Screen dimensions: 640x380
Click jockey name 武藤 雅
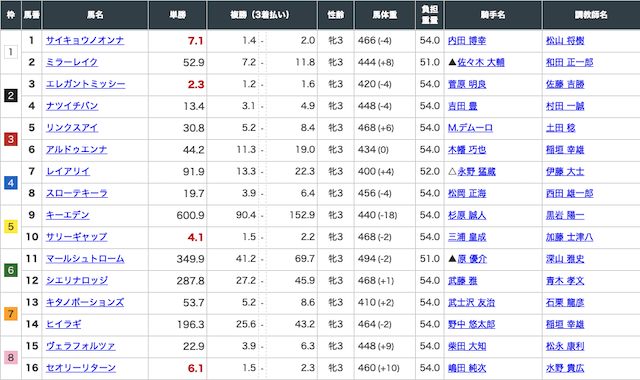(462, 280)
